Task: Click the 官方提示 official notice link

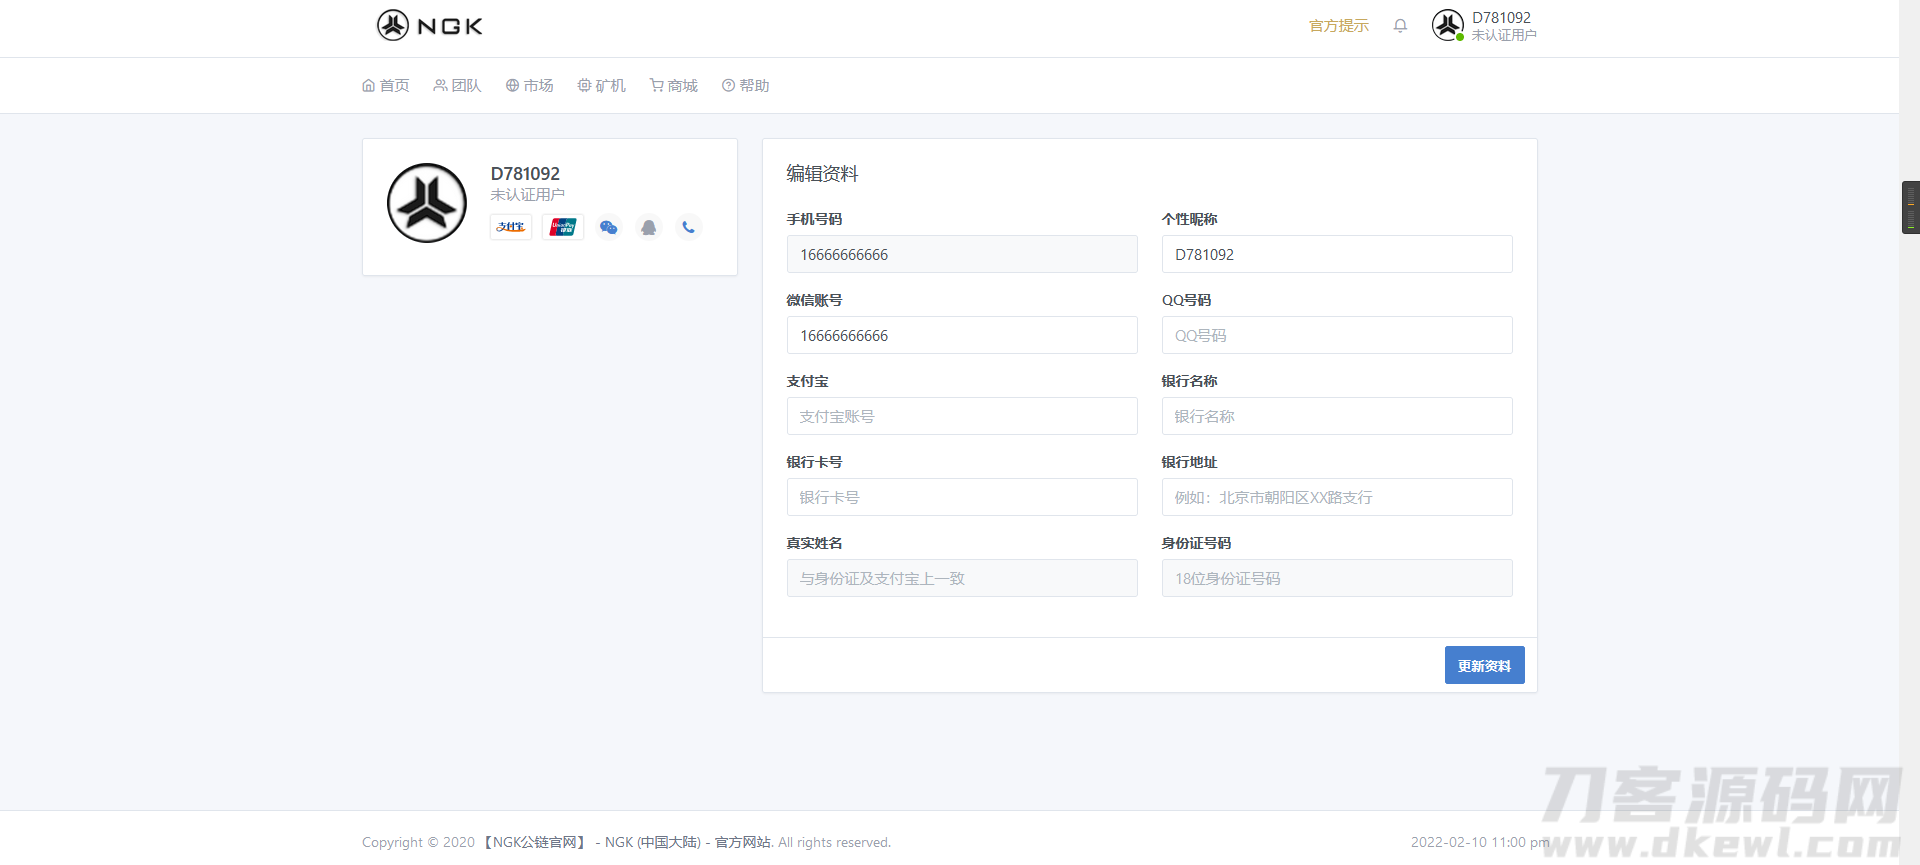Action: (x=1338, y=26)
